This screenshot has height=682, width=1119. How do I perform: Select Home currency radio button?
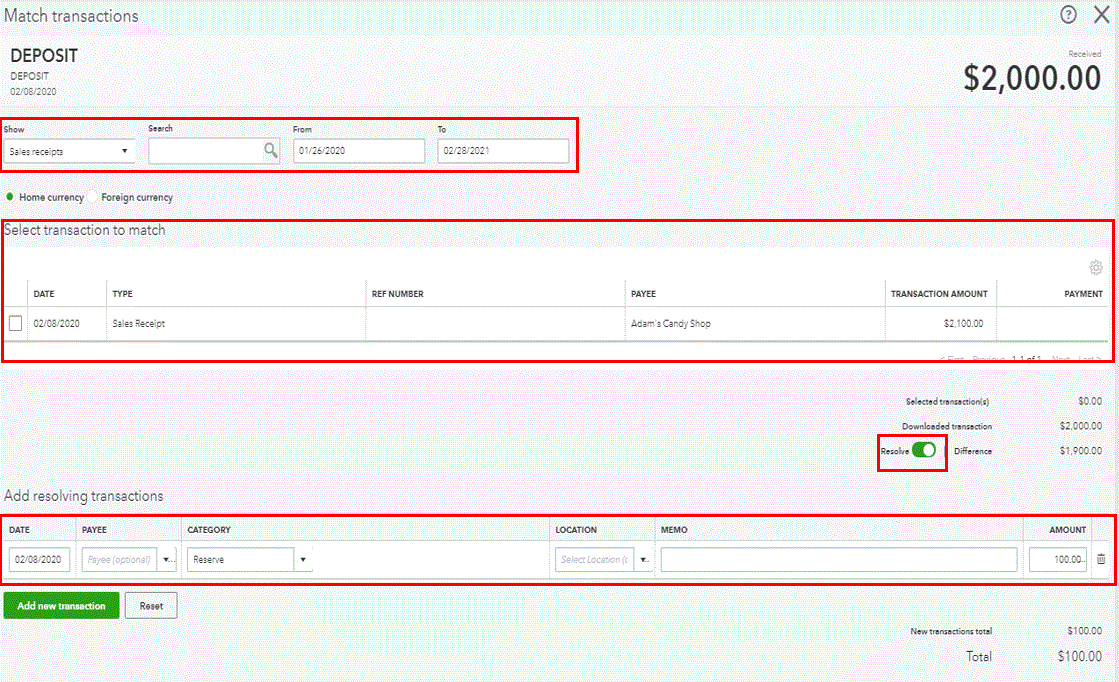coord(10,197)
